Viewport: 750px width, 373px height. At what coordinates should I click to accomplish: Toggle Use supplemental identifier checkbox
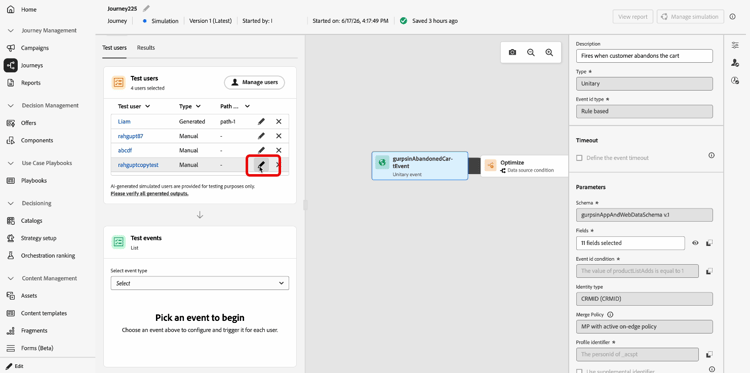[579, 371]
